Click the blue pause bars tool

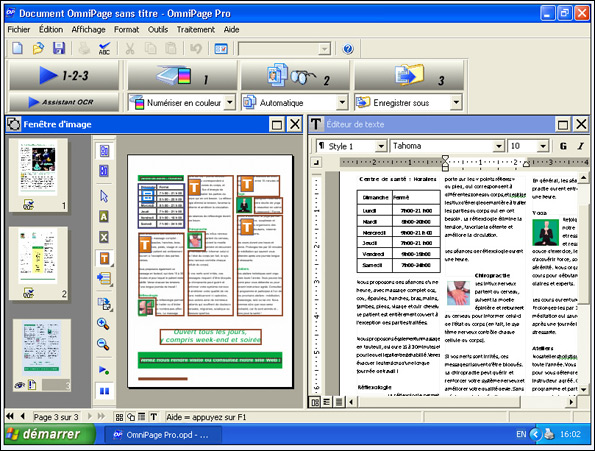click(104, 391)
